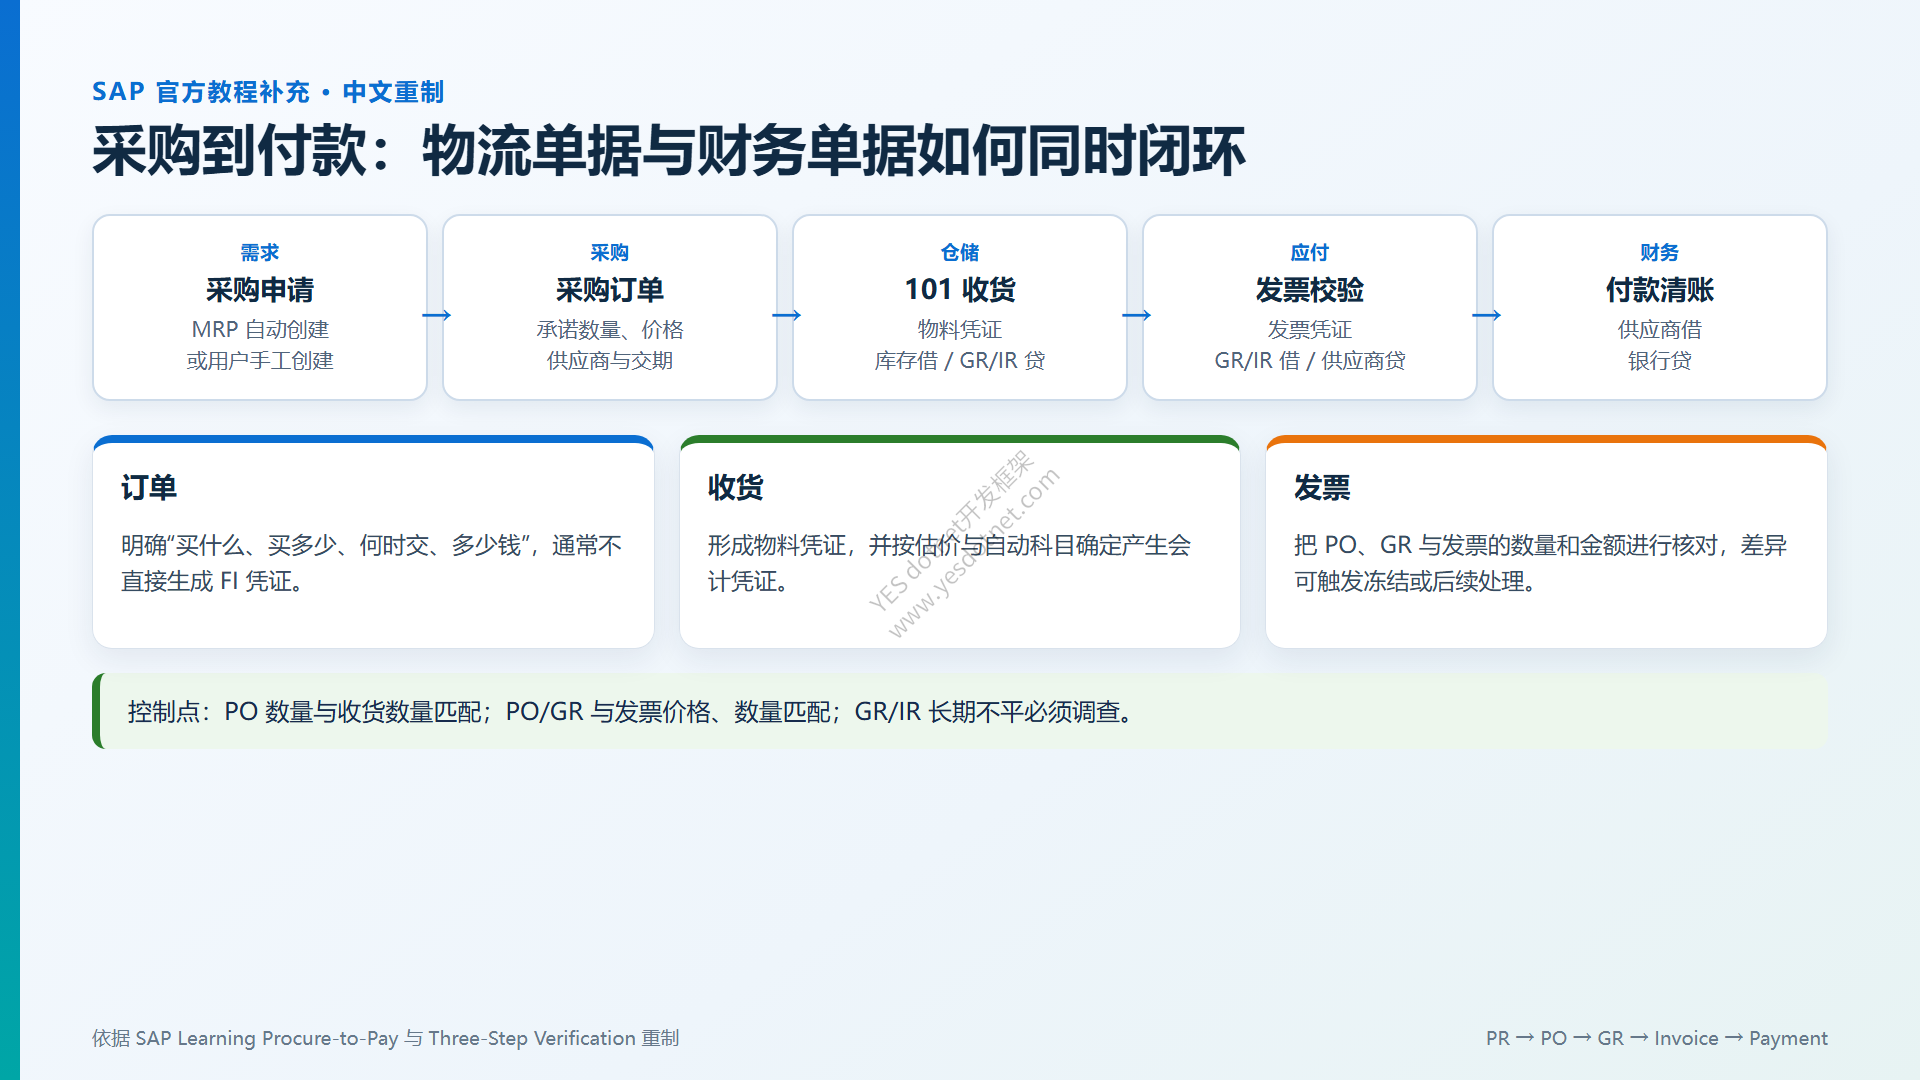Click the 采购订单 process card heading
Image resolution: width=1920 pixels, height=1080 pixels.
610,290
